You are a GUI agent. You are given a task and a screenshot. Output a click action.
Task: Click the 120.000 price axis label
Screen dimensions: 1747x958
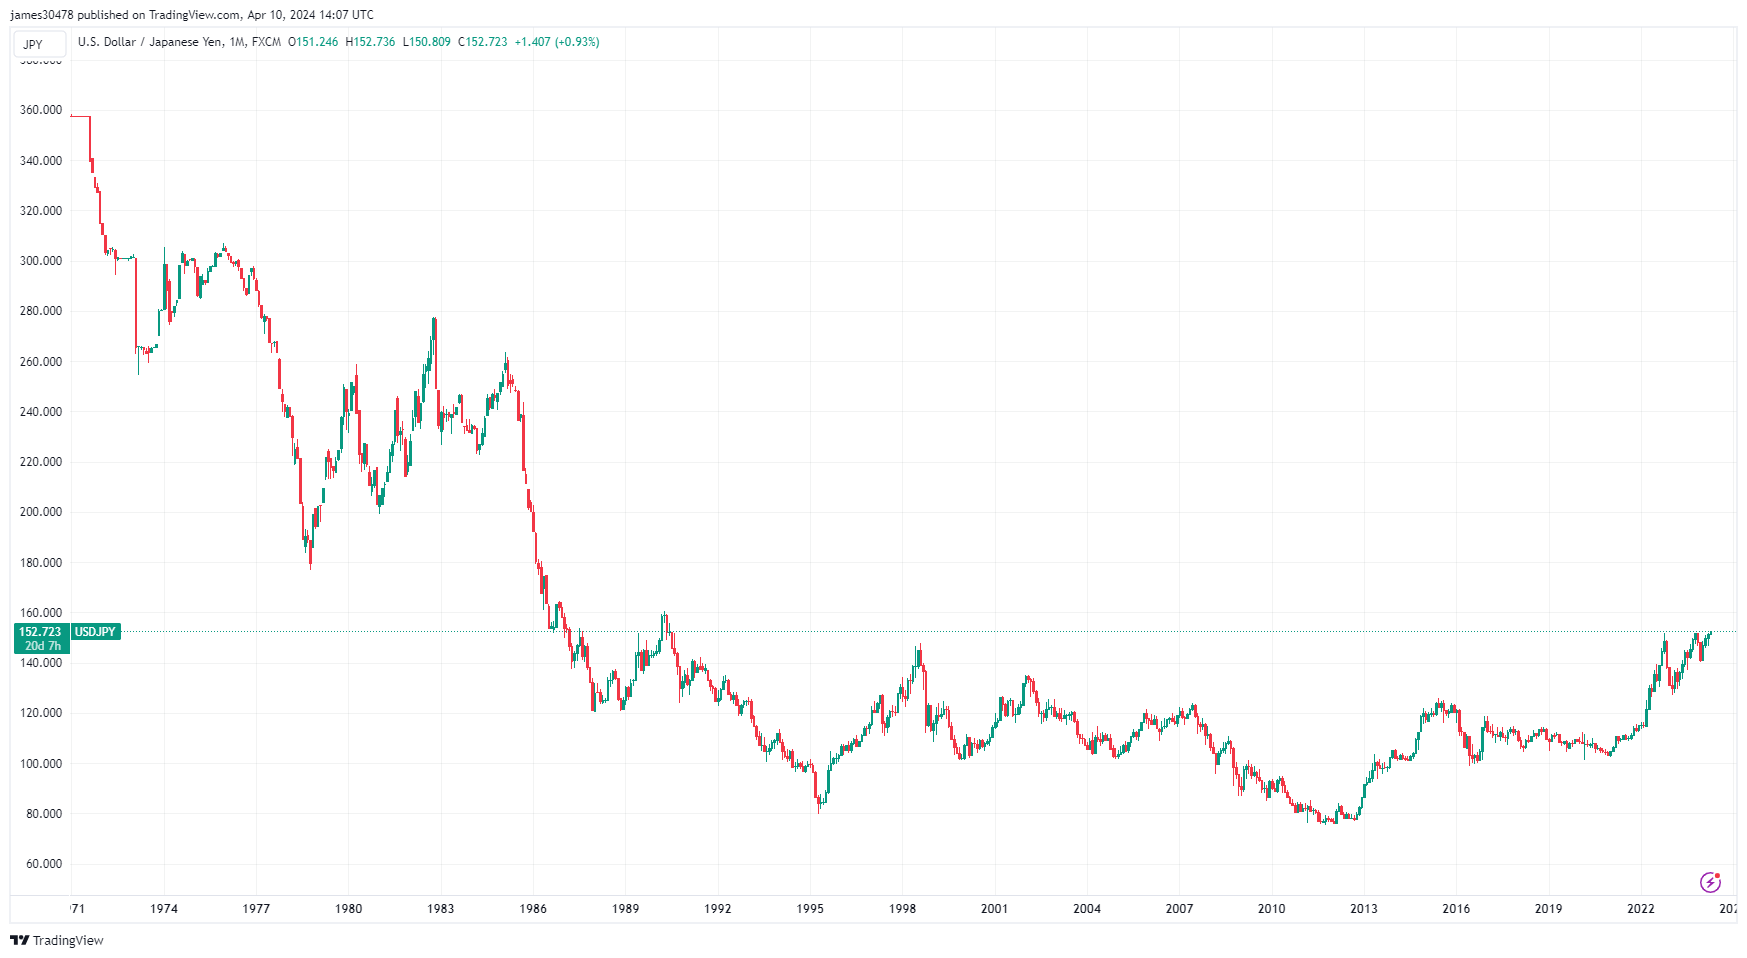coord(41,713)
